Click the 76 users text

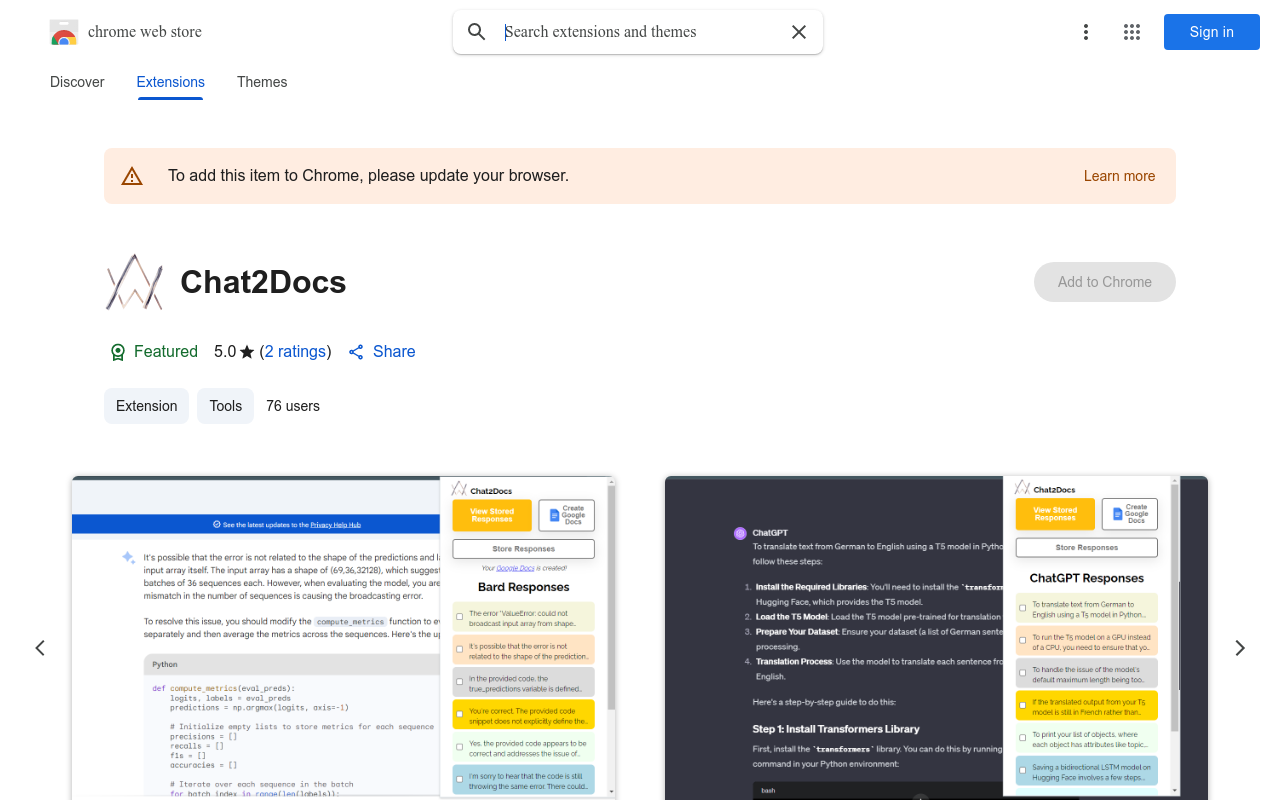pyautogui.click(x=293, y=406)
